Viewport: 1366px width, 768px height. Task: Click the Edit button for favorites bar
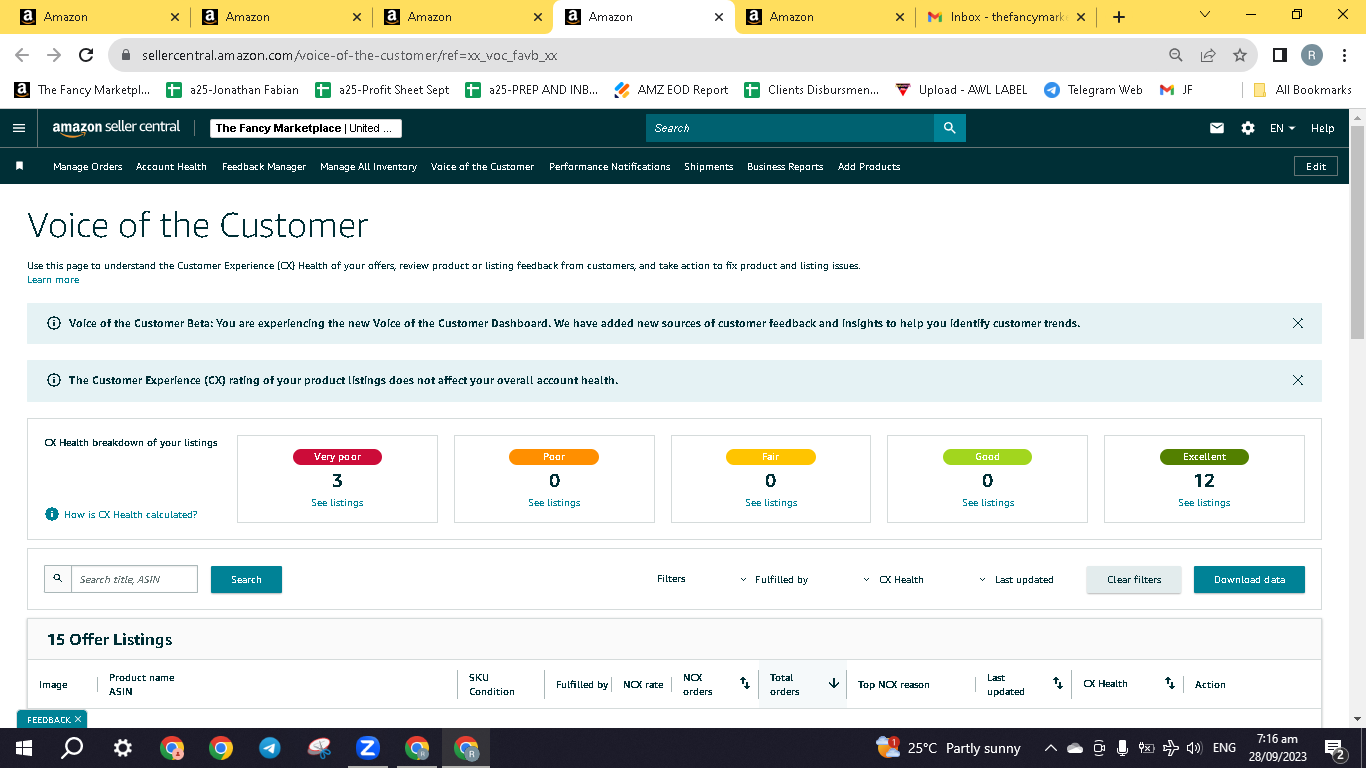[1316, 166]
